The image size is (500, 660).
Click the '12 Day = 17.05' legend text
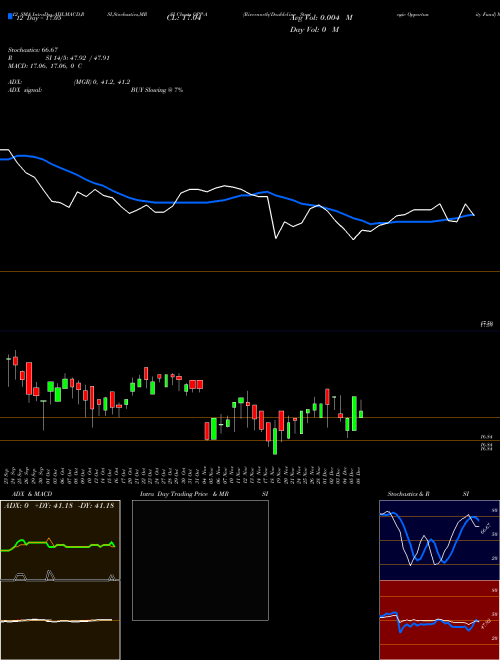[38, 18]
